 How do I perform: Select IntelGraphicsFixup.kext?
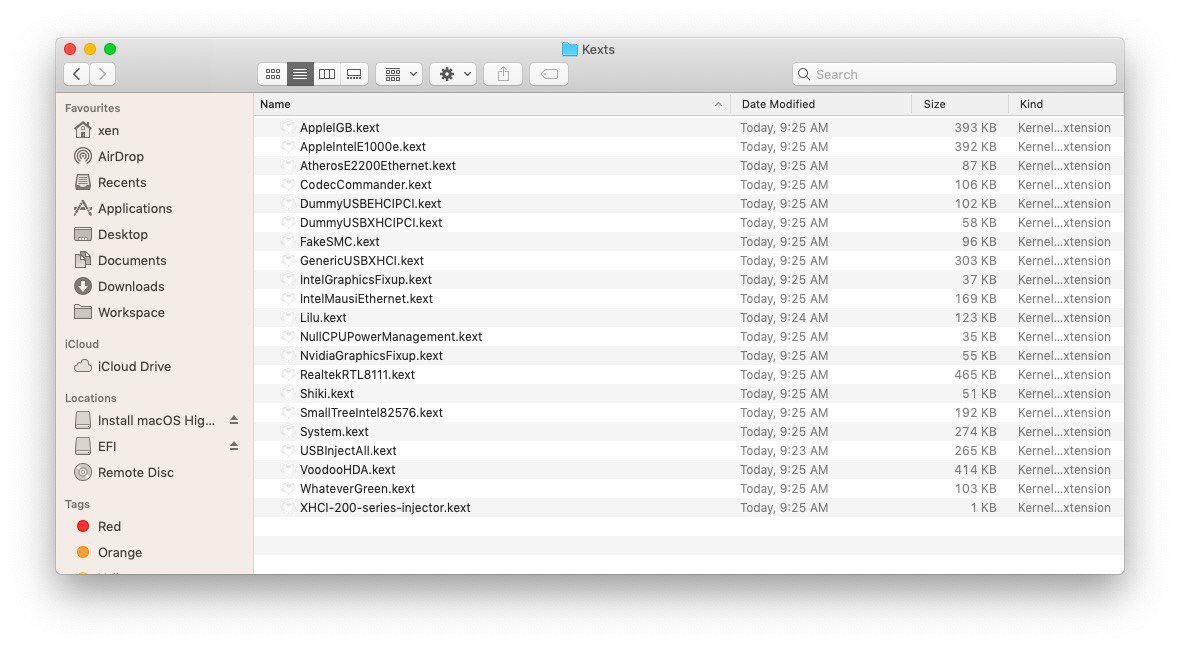tap(366, 280)
